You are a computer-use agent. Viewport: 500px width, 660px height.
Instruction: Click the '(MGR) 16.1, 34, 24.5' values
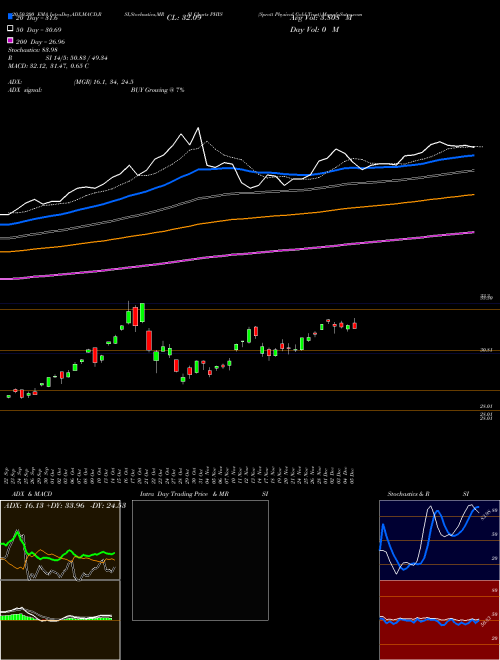coord(103,82)
